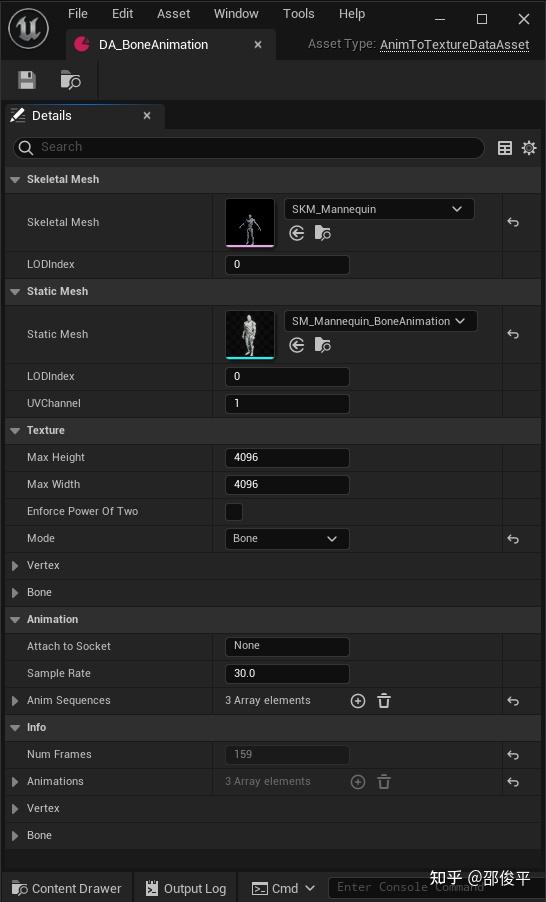Browse to SM_Mannequin_BoneAnimation in Content Browser
546x902 pixels.
pos(323,345)
